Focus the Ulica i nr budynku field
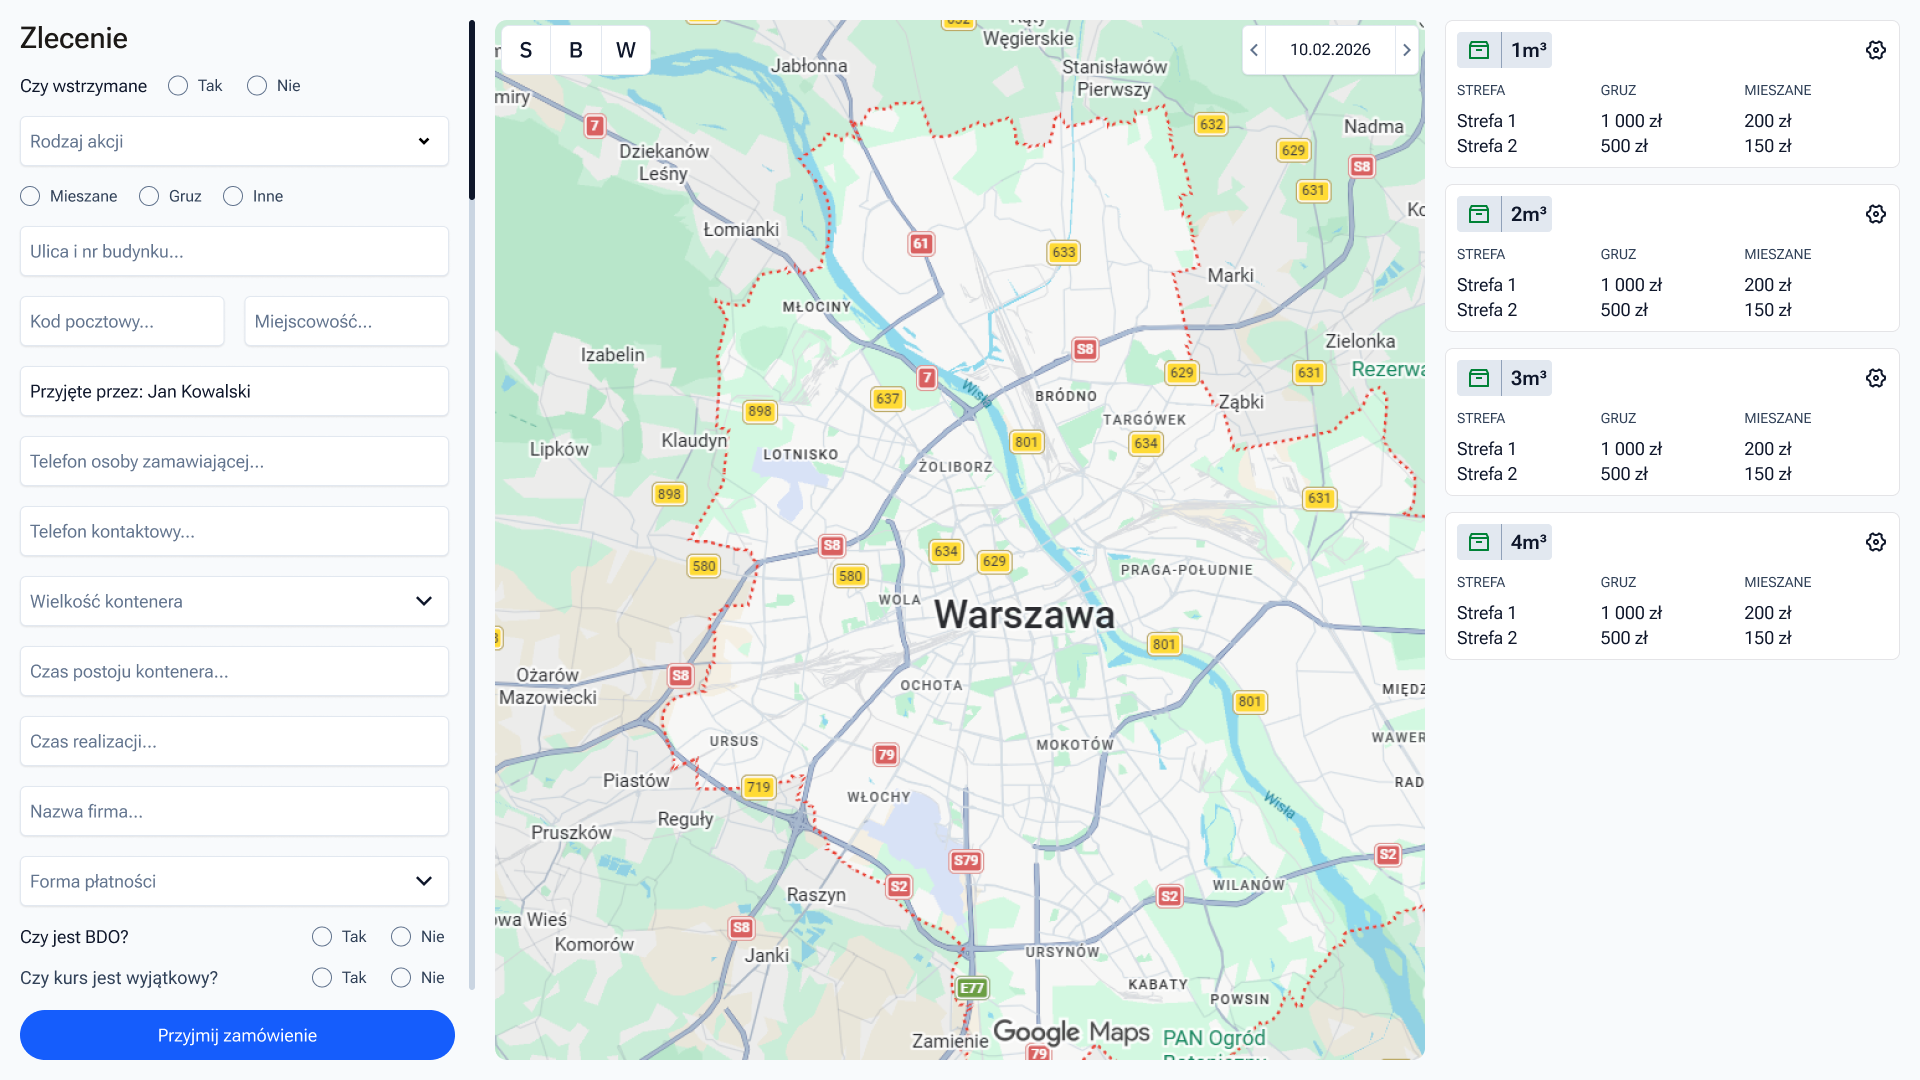Image resolution: width=1920 pixels, height=1080 pixels. coord(234,251)
